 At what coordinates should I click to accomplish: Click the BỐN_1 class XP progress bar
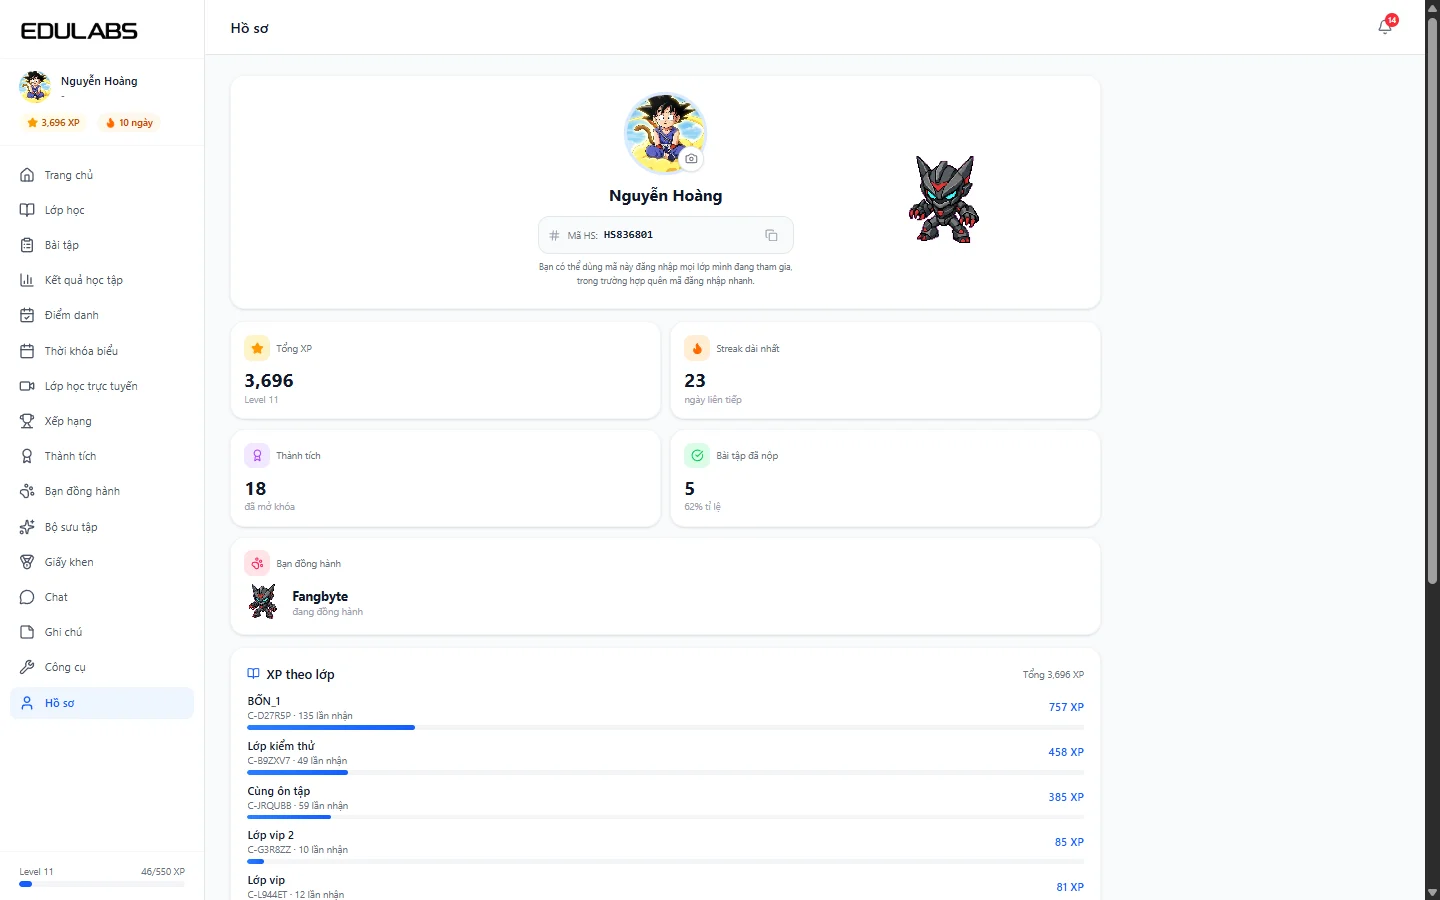point(665,728)
